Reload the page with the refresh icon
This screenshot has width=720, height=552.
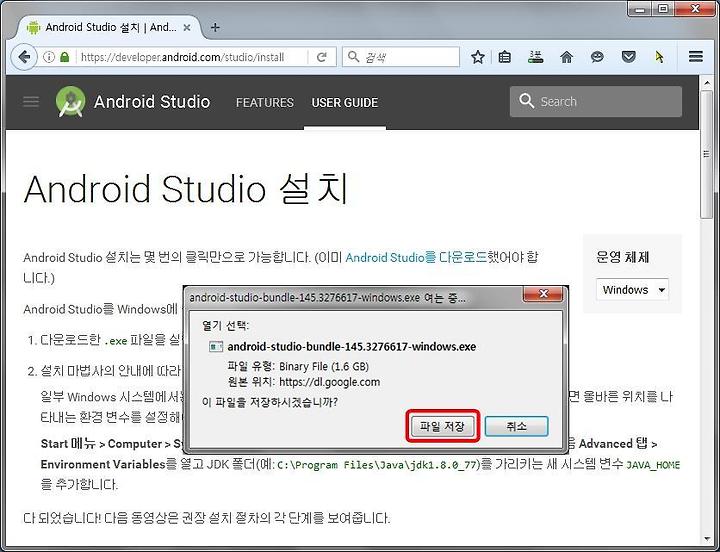point(322,57)
